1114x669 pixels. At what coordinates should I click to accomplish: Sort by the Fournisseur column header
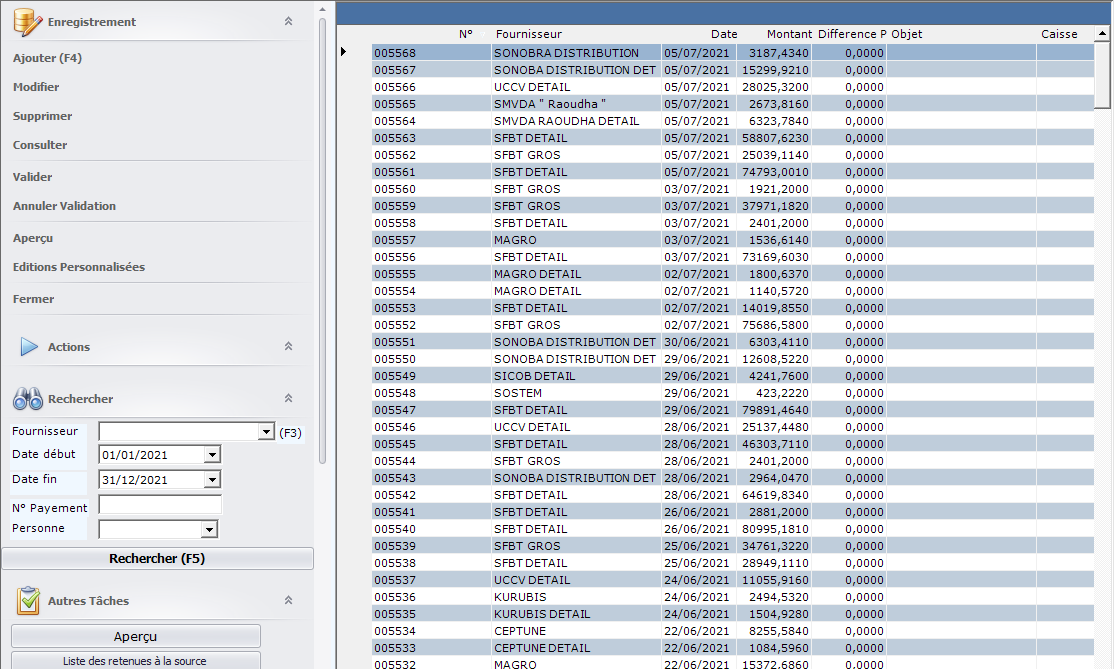click(x=529, y=34)
